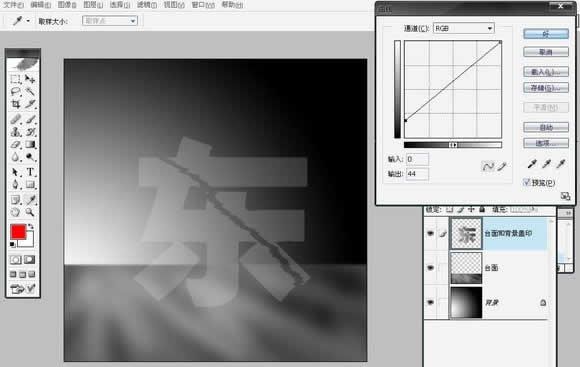Select the Magic Wand tool
This screenshot has height=367, width=580.
pyautogui.click(x=30, y=91)
